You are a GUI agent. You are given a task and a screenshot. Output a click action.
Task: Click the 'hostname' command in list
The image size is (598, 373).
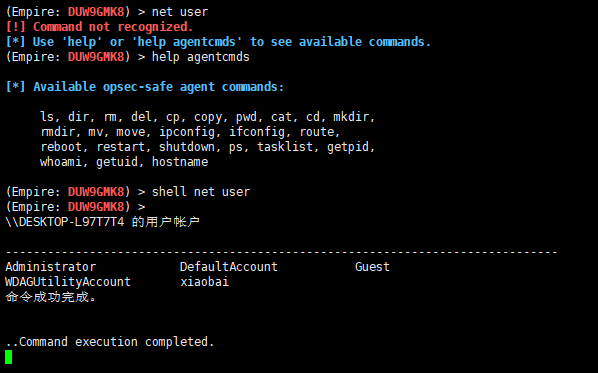[x=180, y=162]
